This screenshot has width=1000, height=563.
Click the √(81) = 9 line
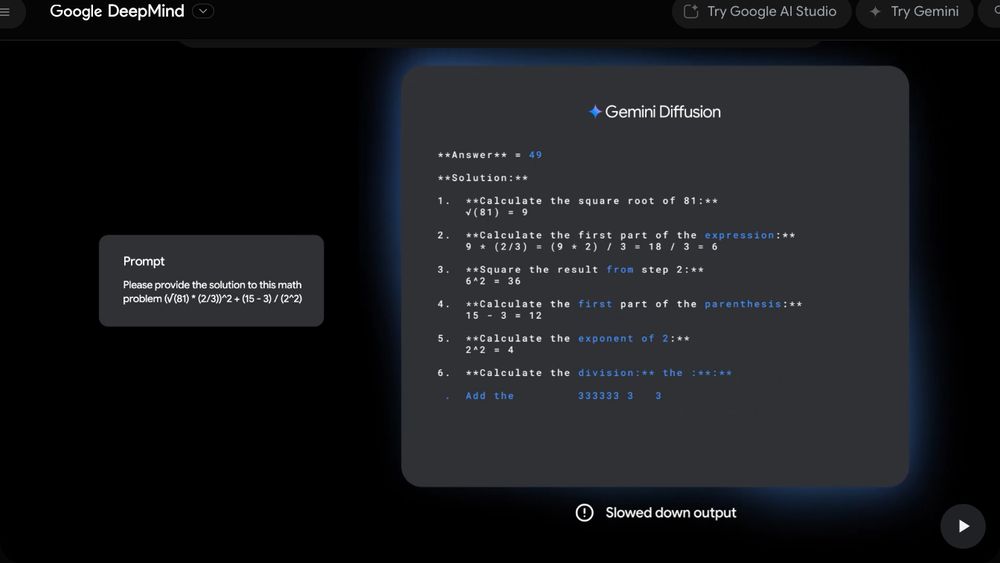(x=497, y=212)
